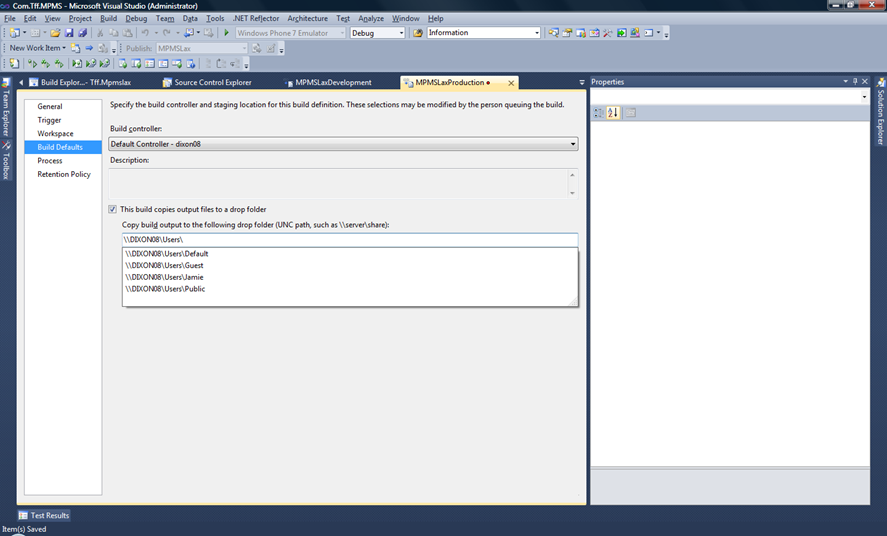Choose \\DIXON08\Users\Public suggestion
Image resolution: width=887 pixels, height=536 pixels.
tap(165, 289)
